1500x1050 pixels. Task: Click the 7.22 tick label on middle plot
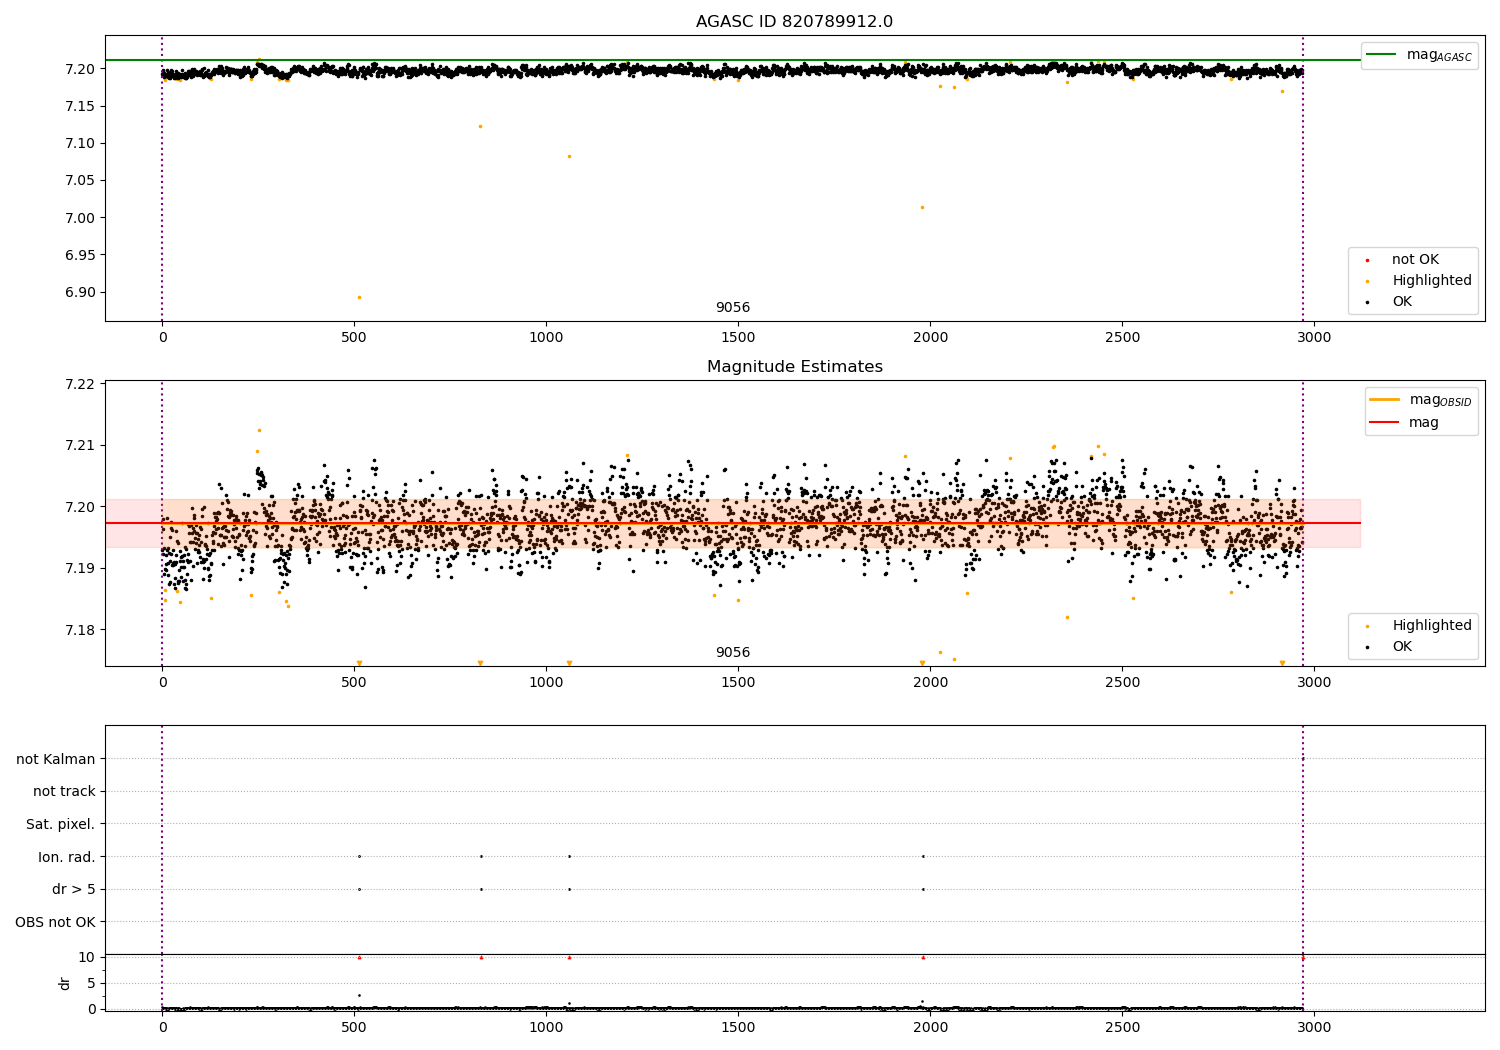coord(80,385)
